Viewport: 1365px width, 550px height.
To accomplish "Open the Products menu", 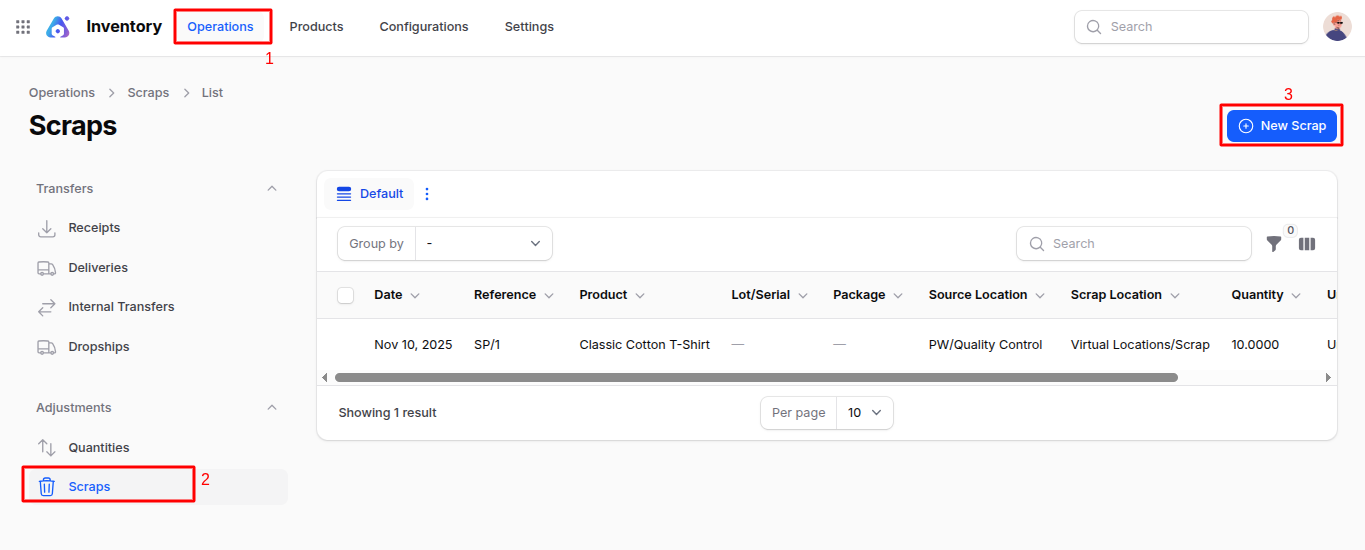I will coord(316,27).
